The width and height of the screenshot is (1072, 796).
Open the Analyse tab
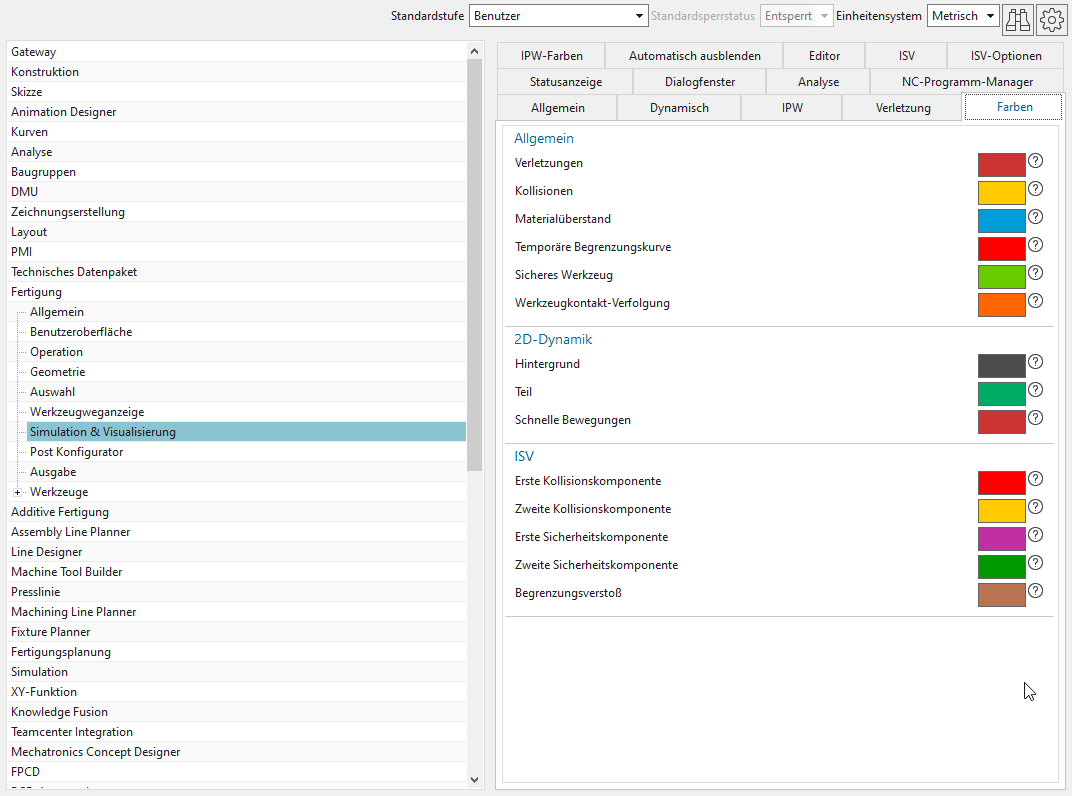(x=818, y=82)
